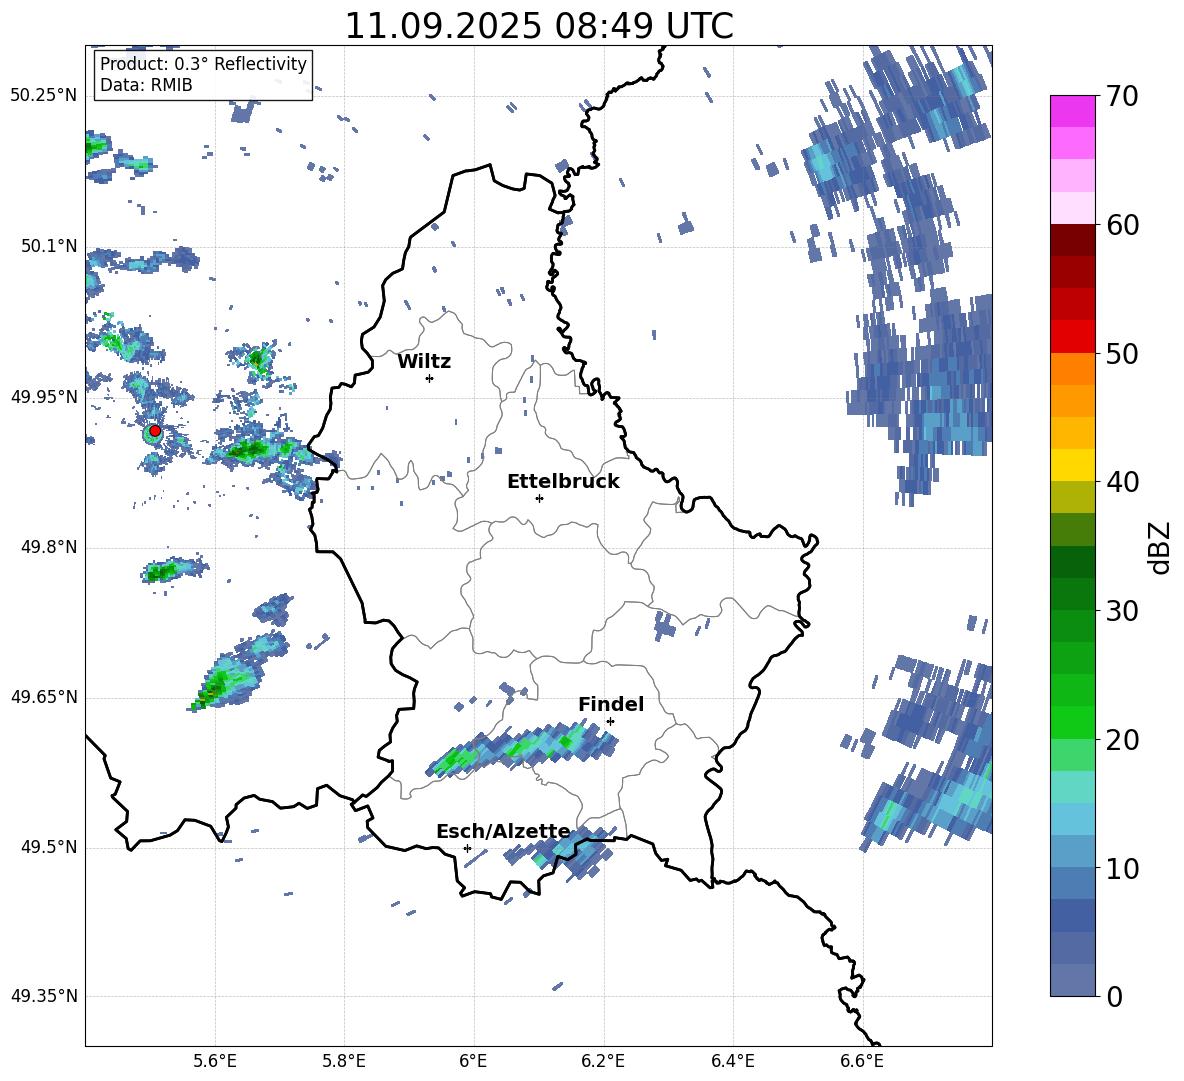
Task: Click the 60 colorbar tick label
Action: (x=1121, y=225)
